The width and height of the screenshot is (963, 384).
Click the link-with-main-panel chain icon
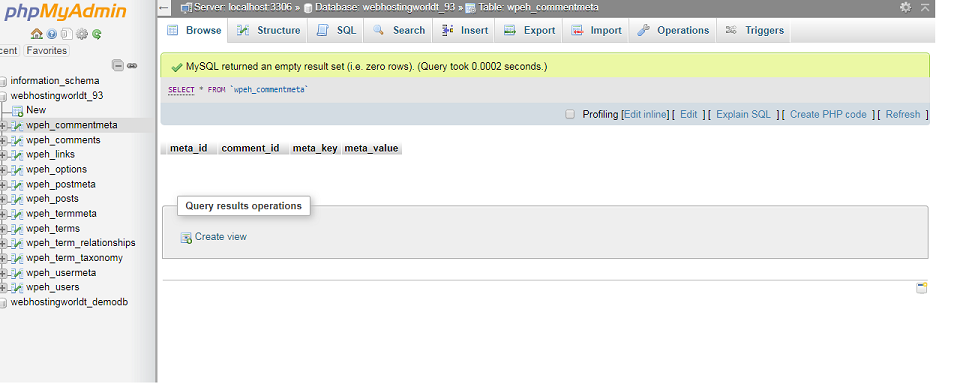point(132,65)
